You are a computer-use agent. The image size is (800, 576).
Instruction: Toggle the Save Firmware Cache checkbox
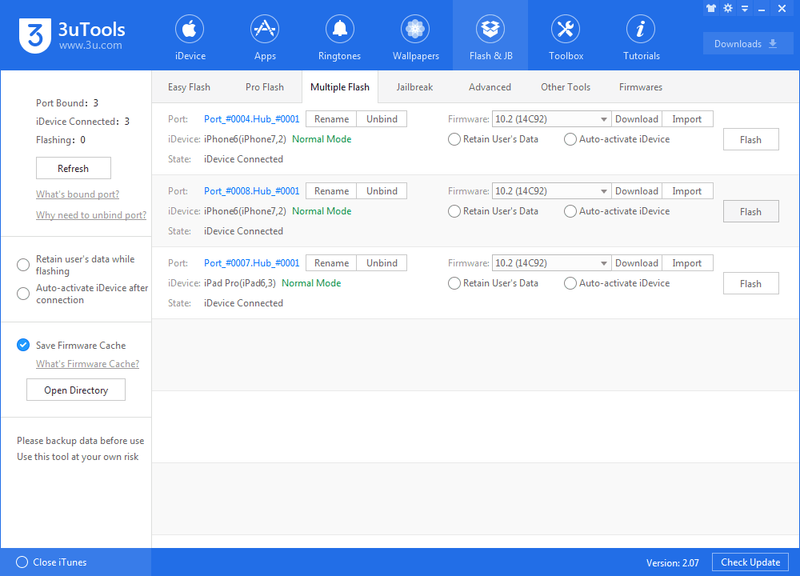pyautogui.click(x=23, y=345)
